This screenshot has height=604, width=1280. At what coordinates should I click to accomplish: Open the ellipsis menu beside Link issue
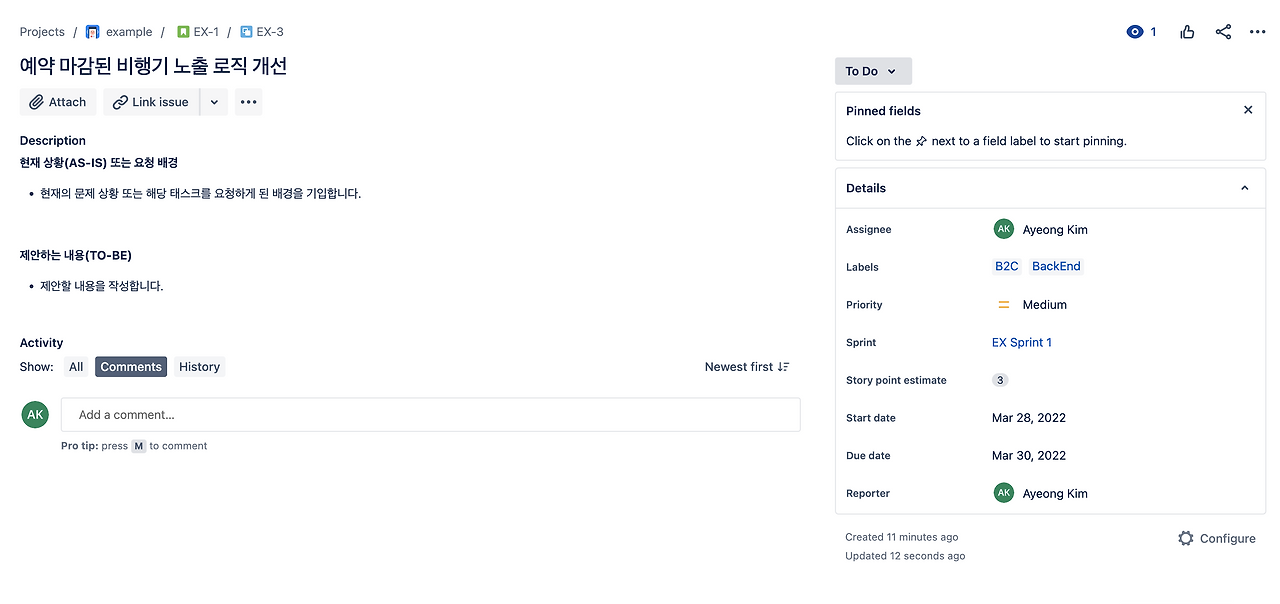[x=249, y=102]
